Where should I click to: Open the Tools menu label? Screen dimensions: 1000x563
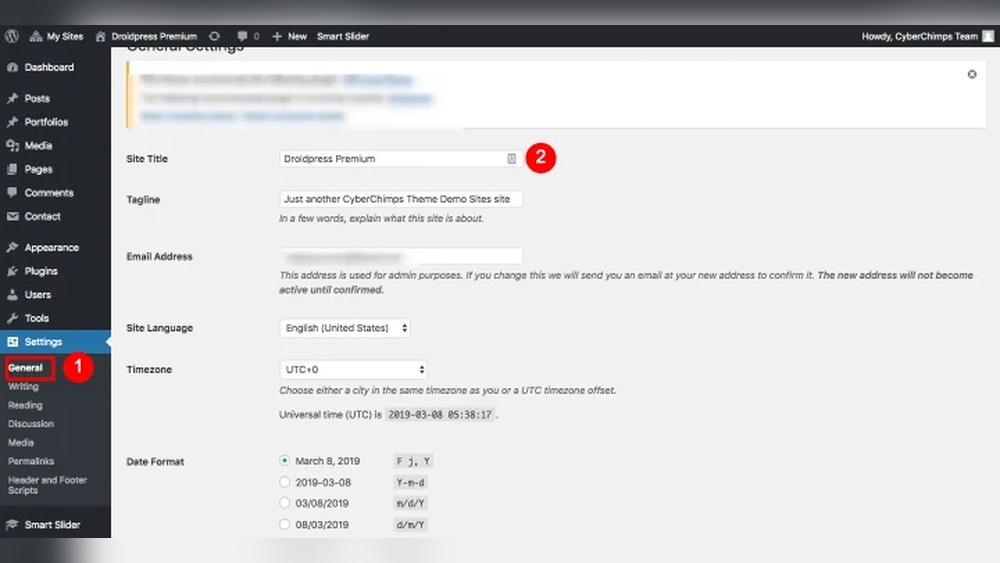point(36,318)
